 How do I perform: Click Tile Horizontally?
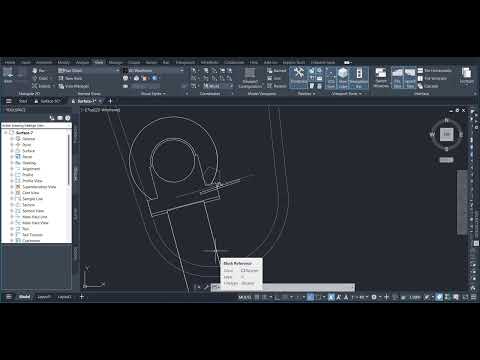436,71
